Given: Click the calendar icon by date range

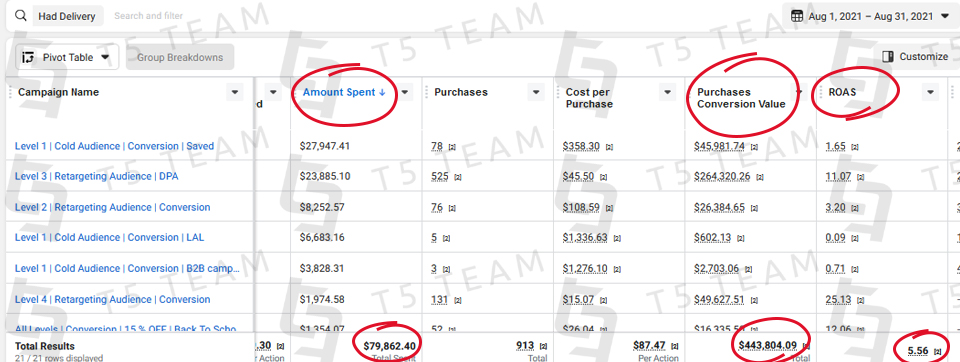Looking at the screenshot, I should (x=797, y=17).
